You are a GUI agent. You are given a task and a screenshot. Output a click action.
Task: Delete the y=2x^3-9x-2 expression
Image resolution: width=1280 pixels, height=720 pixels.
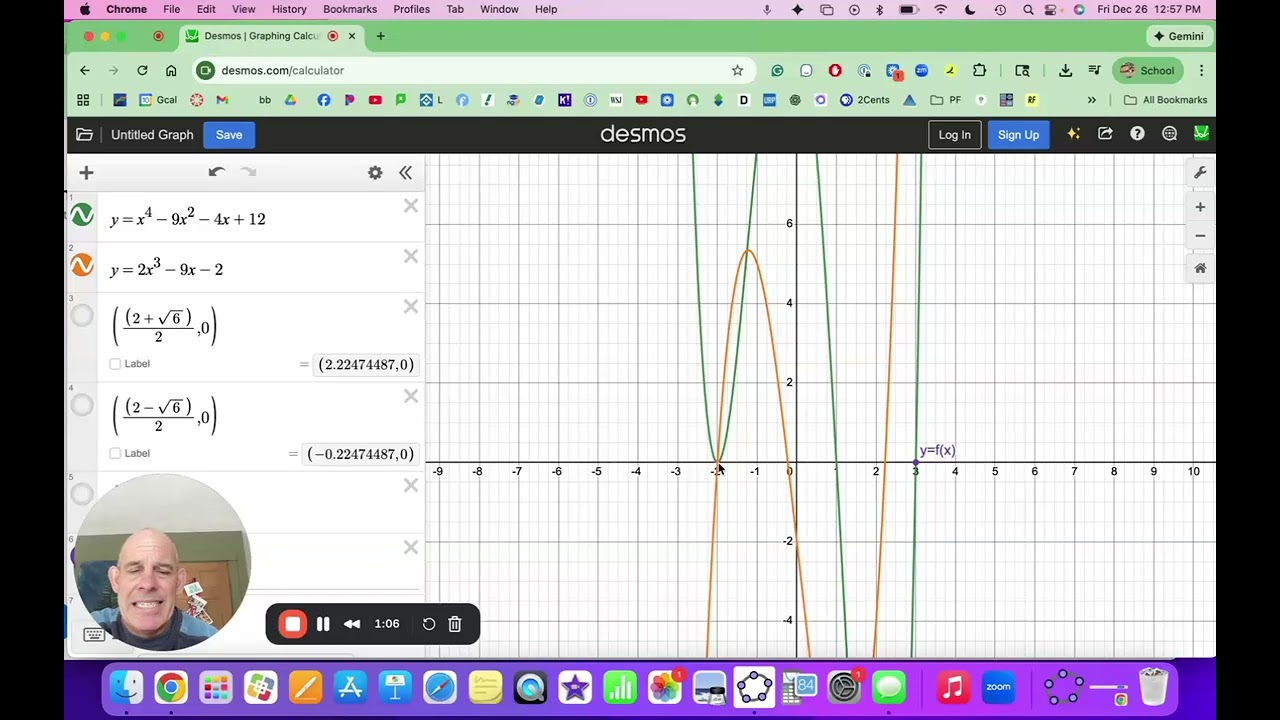tap(410, 256)
